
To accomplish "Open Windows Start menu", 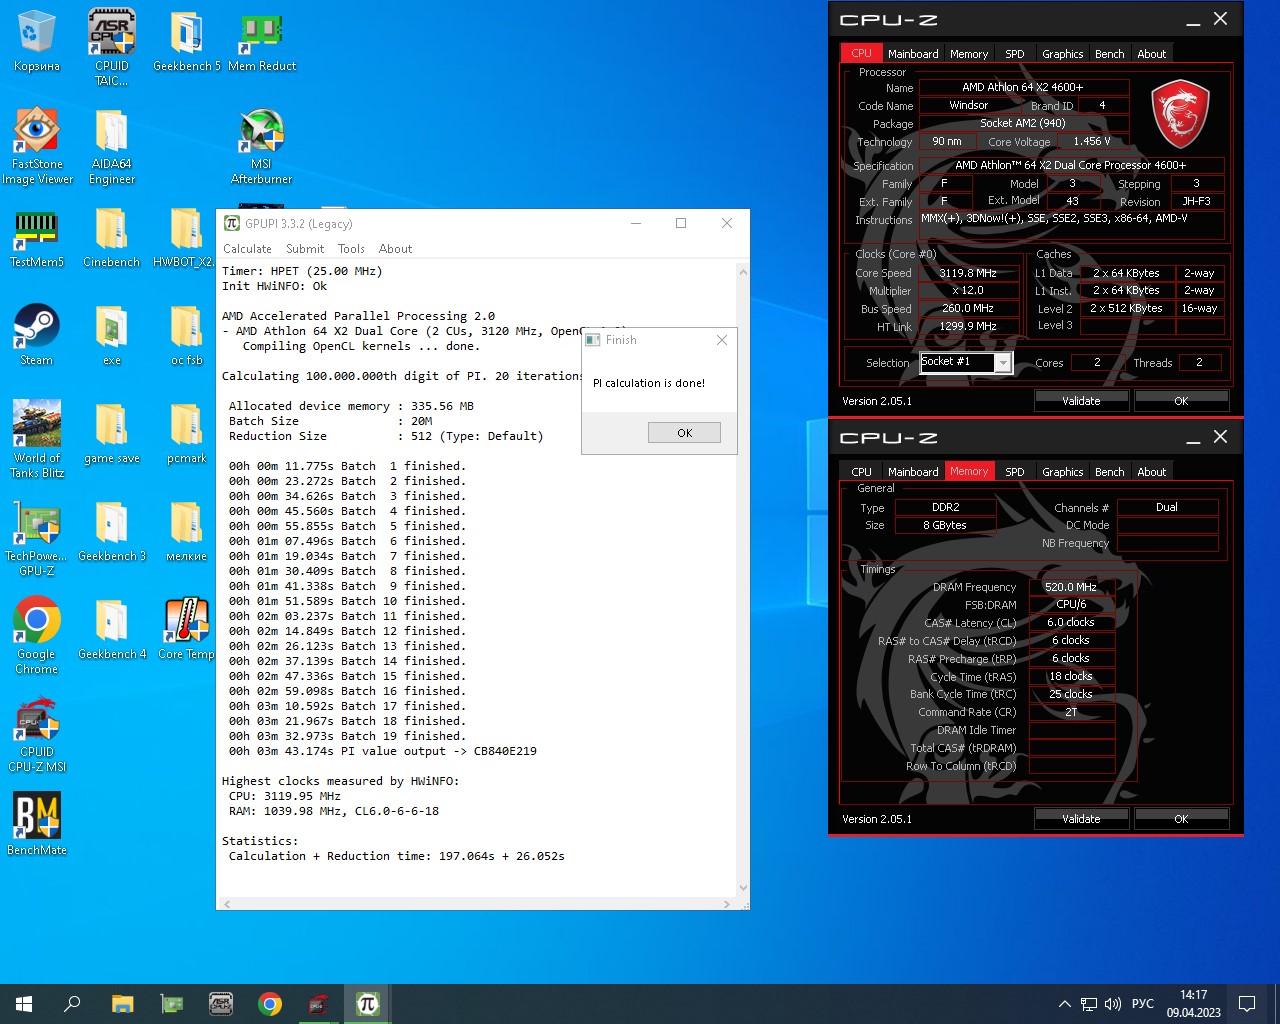I will pos(24,1004).
